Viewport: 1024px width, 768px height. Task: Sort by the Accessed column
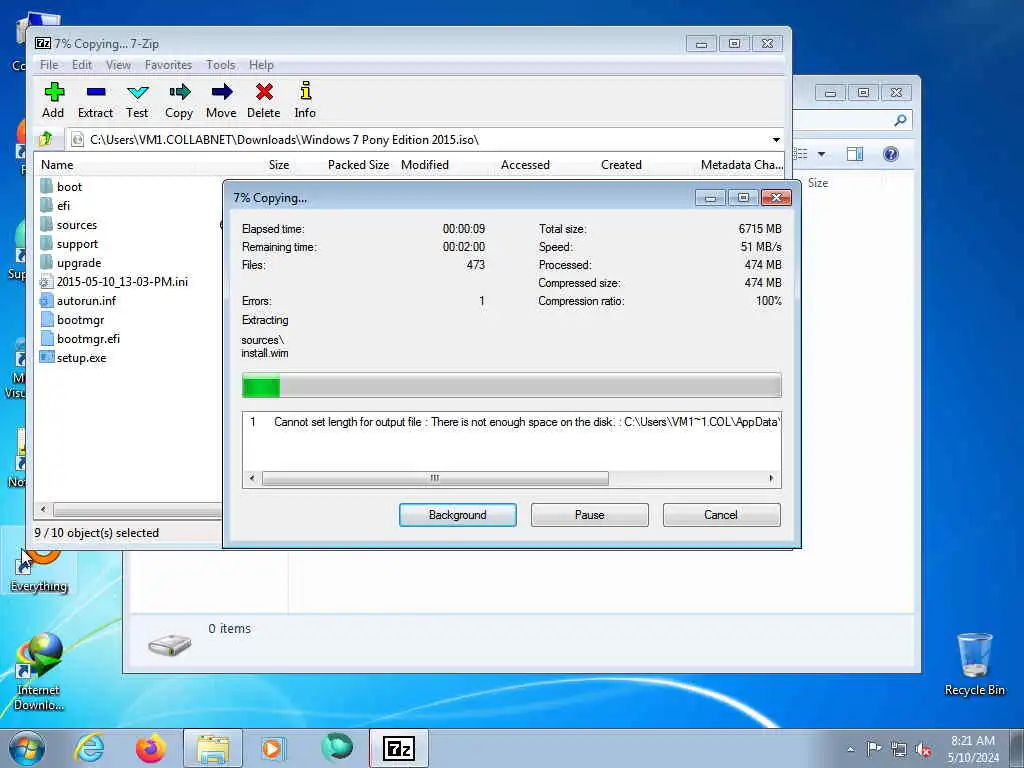526,165
